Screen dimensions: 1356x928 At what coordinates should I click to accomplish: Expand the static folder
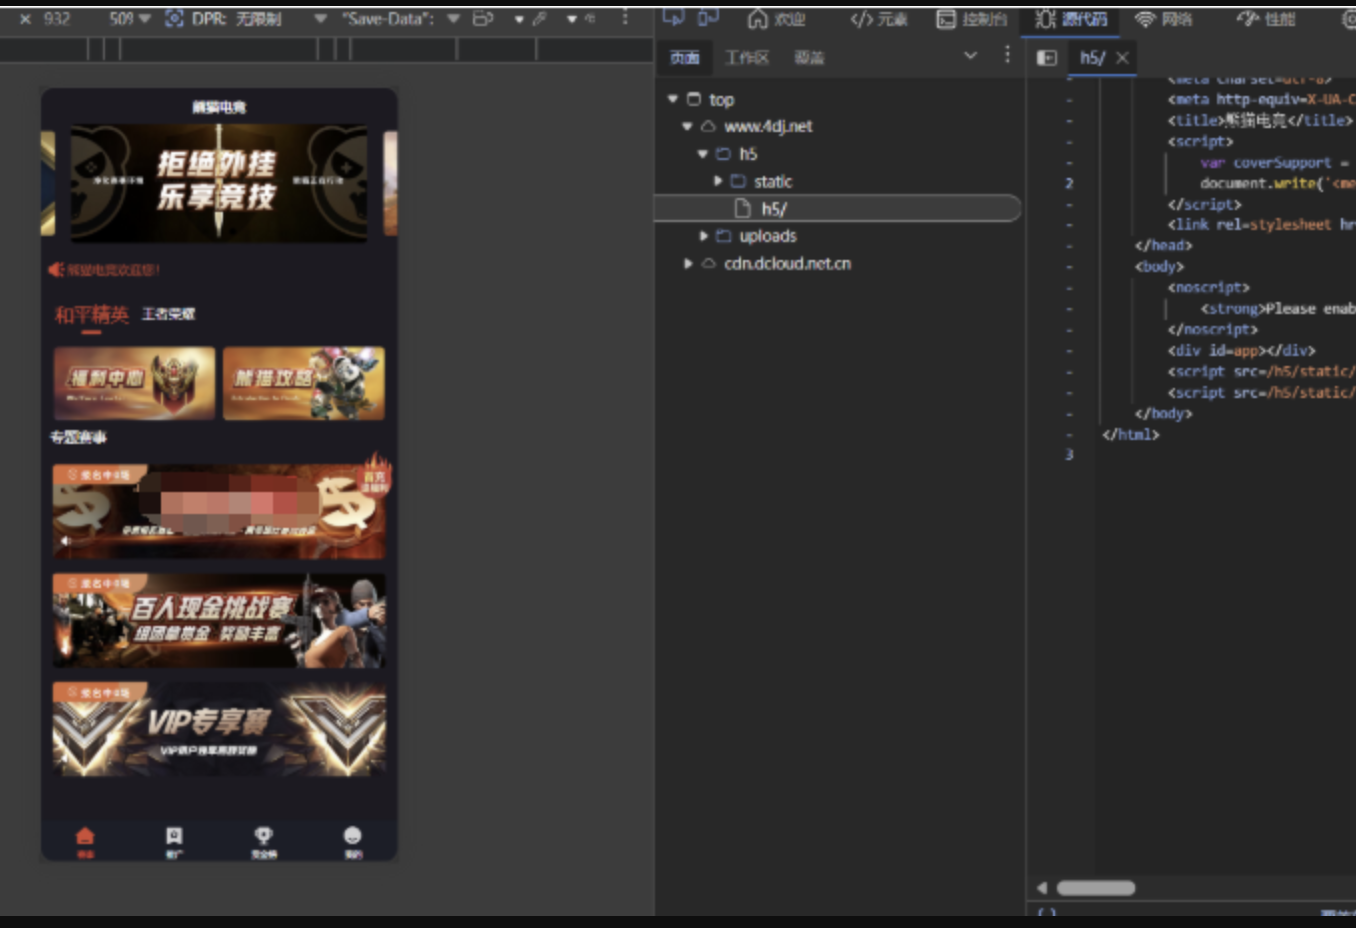pyautogui.click(x=718, y=181)
